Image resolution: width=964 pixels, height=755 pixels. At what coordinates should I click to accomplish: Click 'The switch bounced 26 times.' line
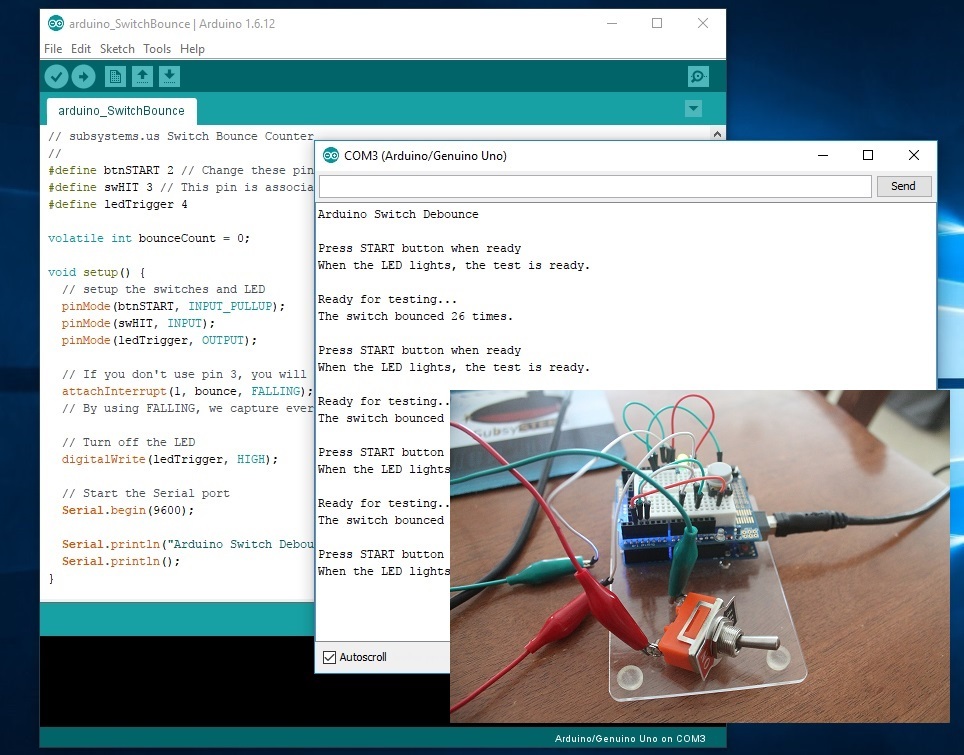415,316
